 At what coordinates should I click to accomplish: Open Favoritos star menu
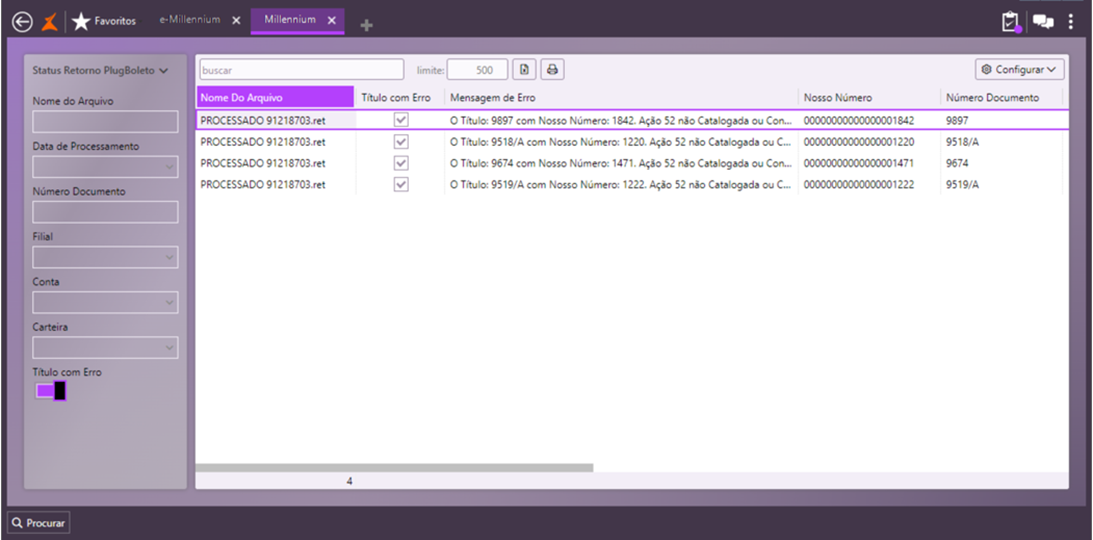(x=103, y=22)
